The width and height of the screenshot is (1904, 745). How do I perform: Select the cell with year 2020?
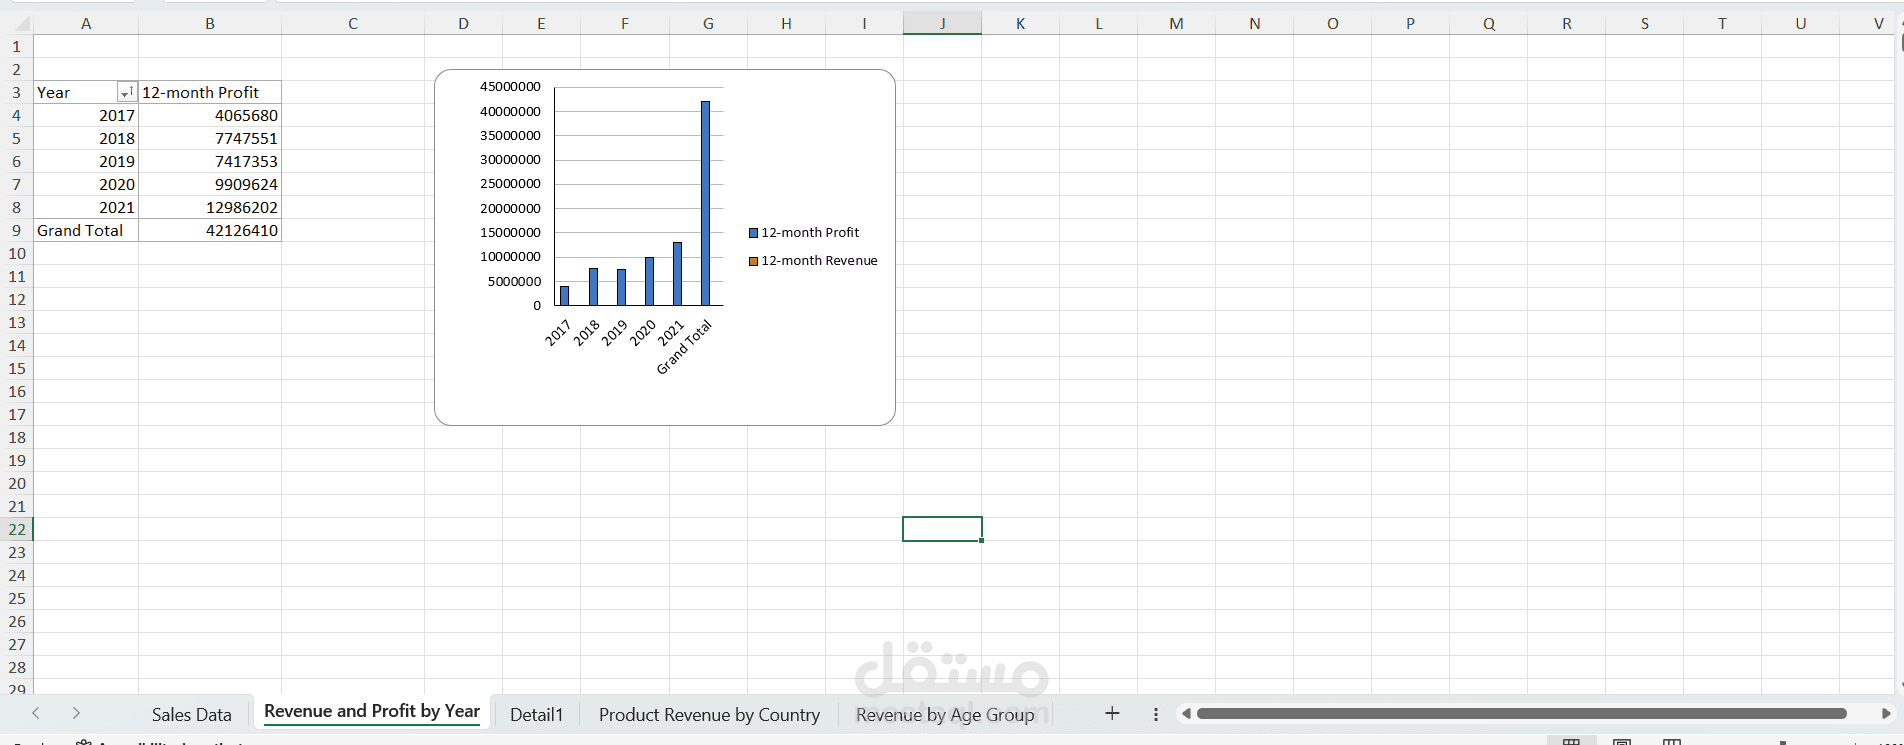pos(86,184)
